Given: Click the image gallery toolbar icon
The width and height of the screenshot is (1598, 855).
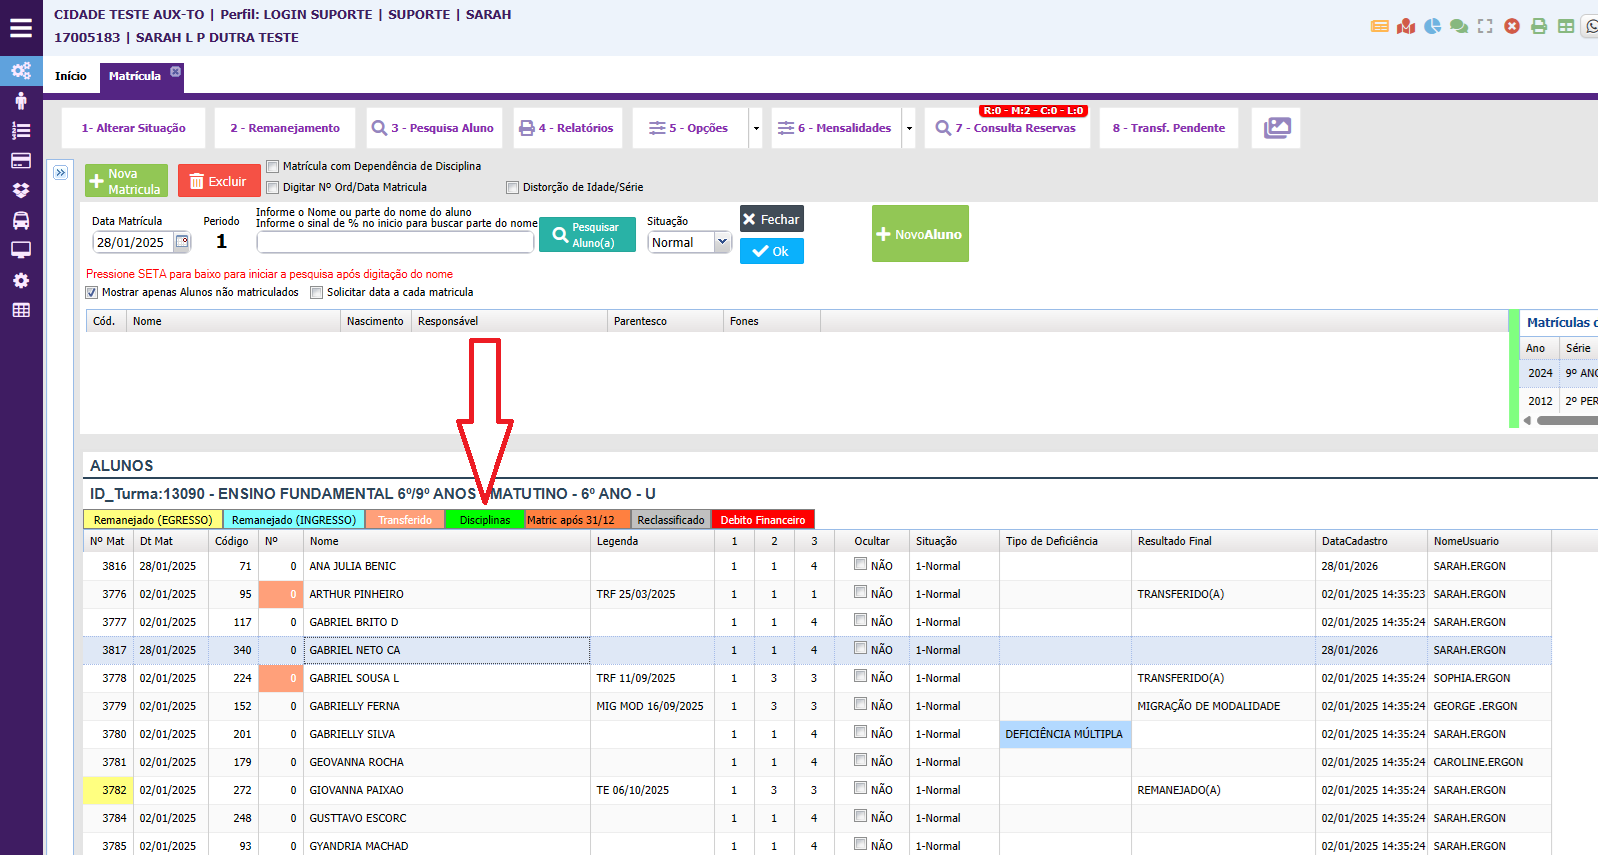Looking at the screenshot, I should 1276,128.
